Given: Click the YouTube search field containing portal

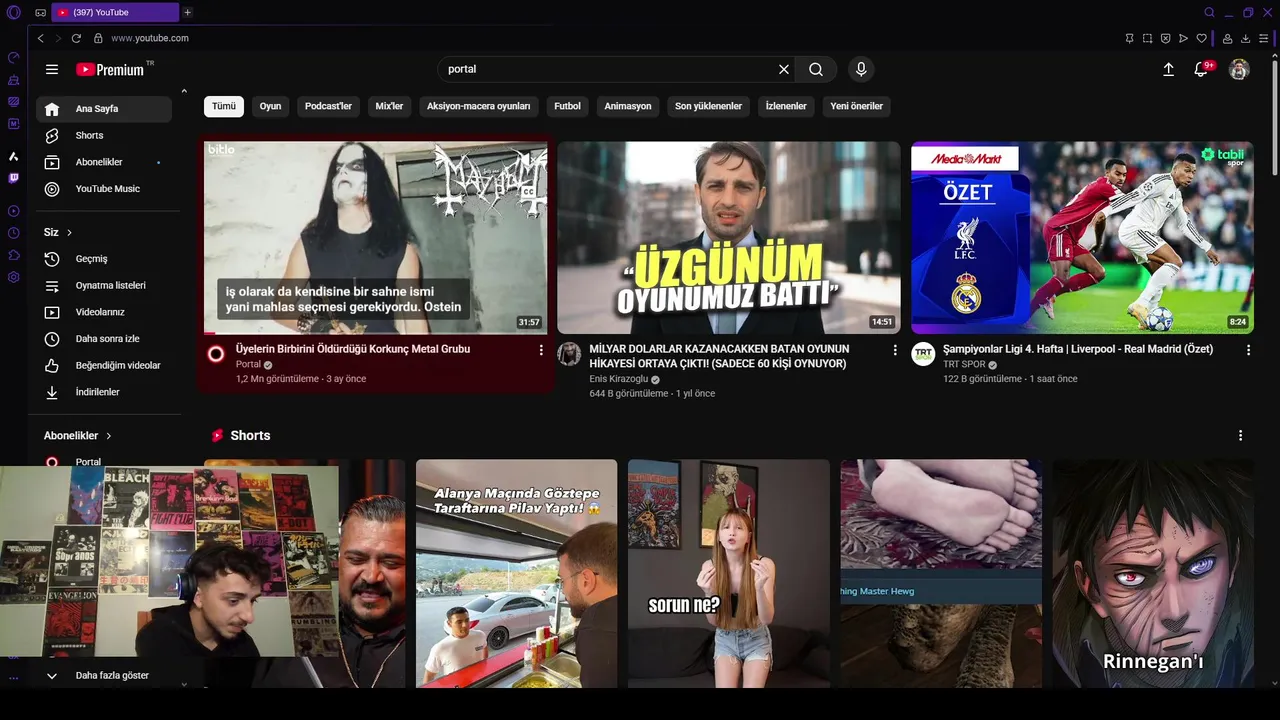Looking at the screenshot, I should pyautogui.click(x=610, y=69).
